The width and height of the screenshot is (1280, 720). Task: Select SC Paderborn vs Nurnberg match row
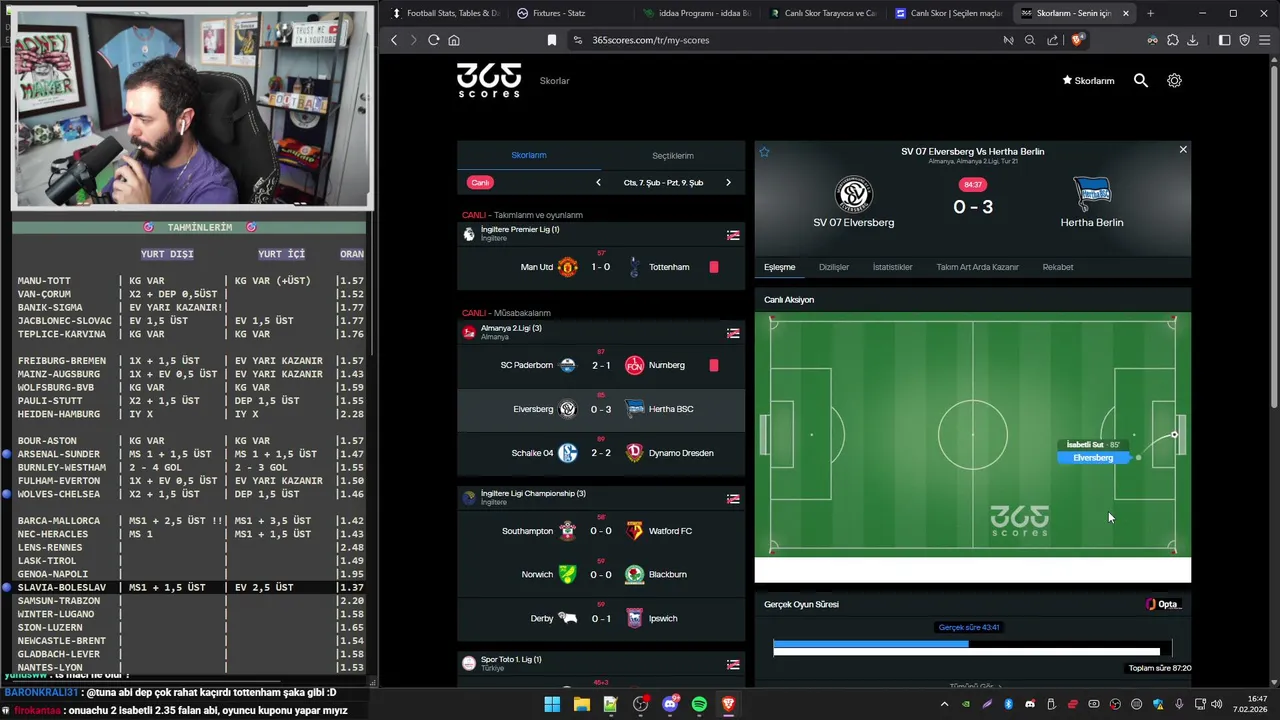(601, 365)
